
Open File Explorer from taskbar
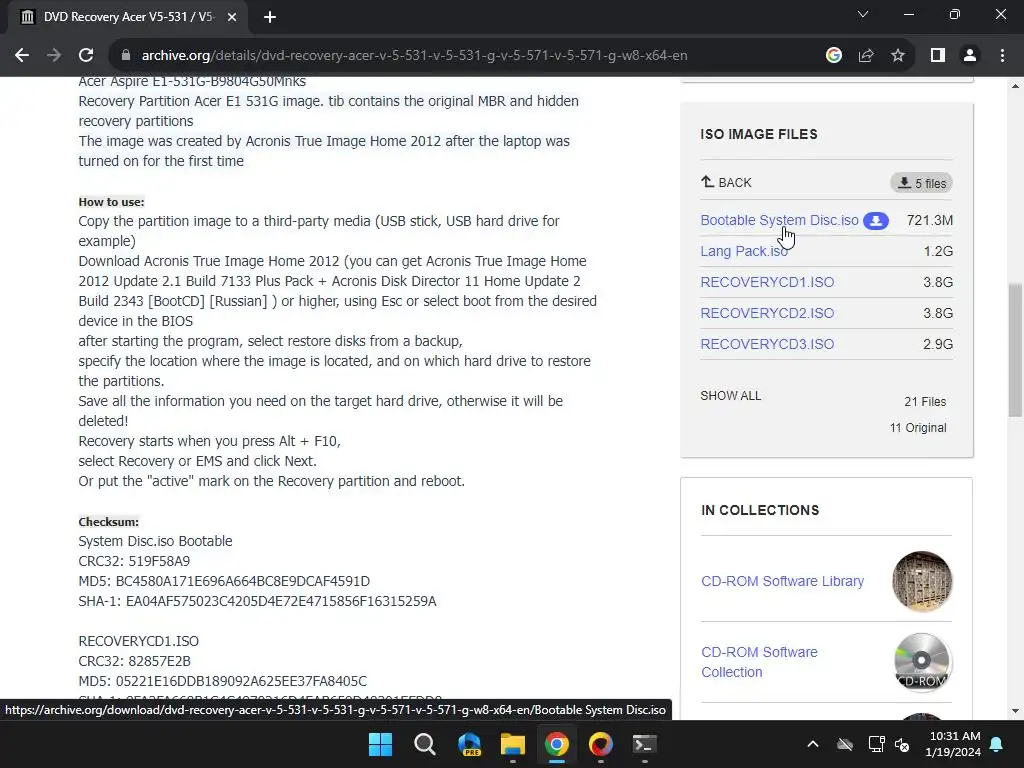click(513, 744)
